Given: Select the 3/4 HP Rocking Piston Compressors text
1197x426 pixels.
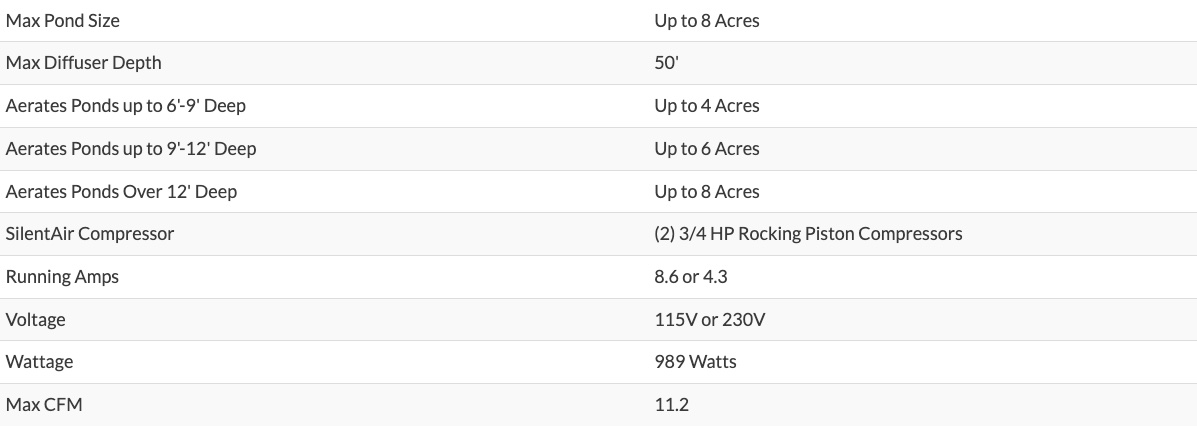Looking at the screenshot, I should click(x=821, y=234).
